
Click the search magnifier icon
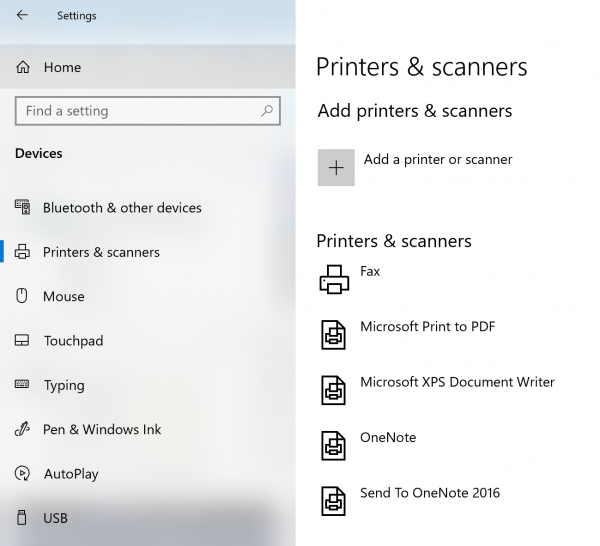(x=267, y=111)
